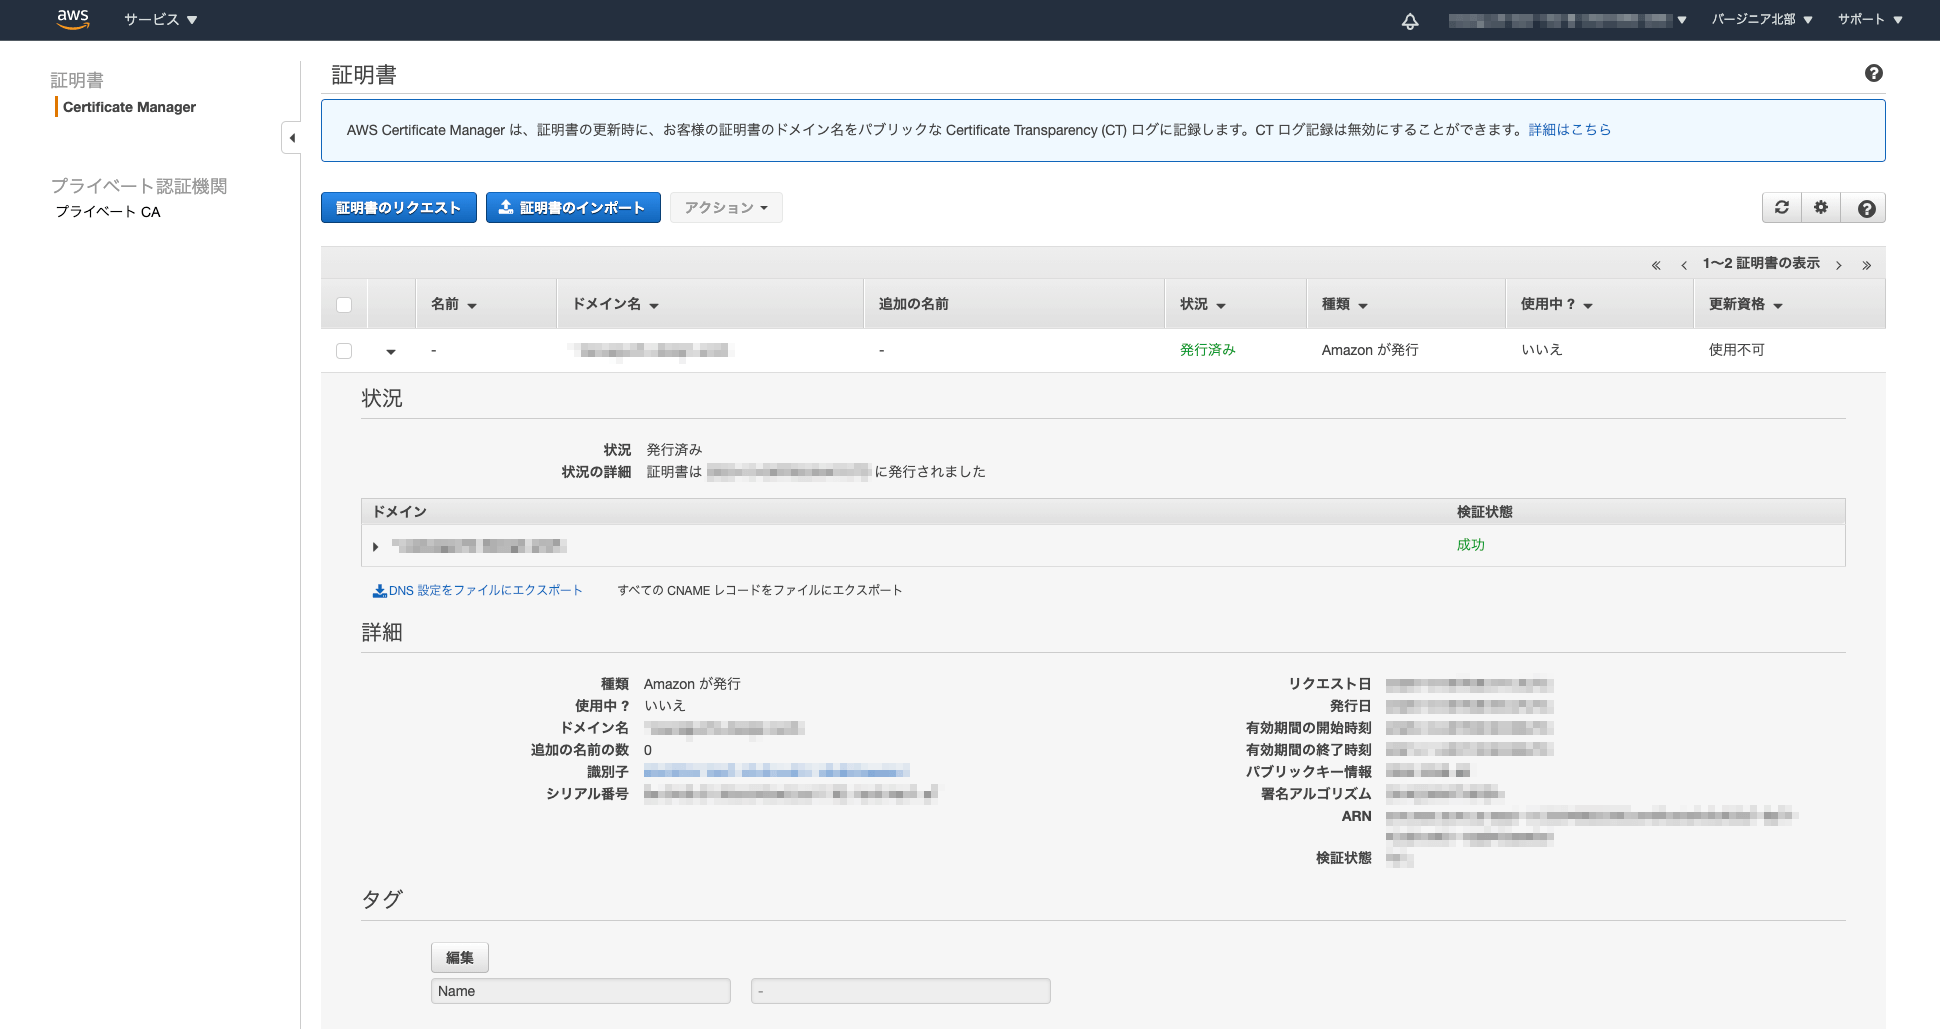The image size is (1940, 1029).
Task: Click the 編集 tags button
Action: coord(460,958)
